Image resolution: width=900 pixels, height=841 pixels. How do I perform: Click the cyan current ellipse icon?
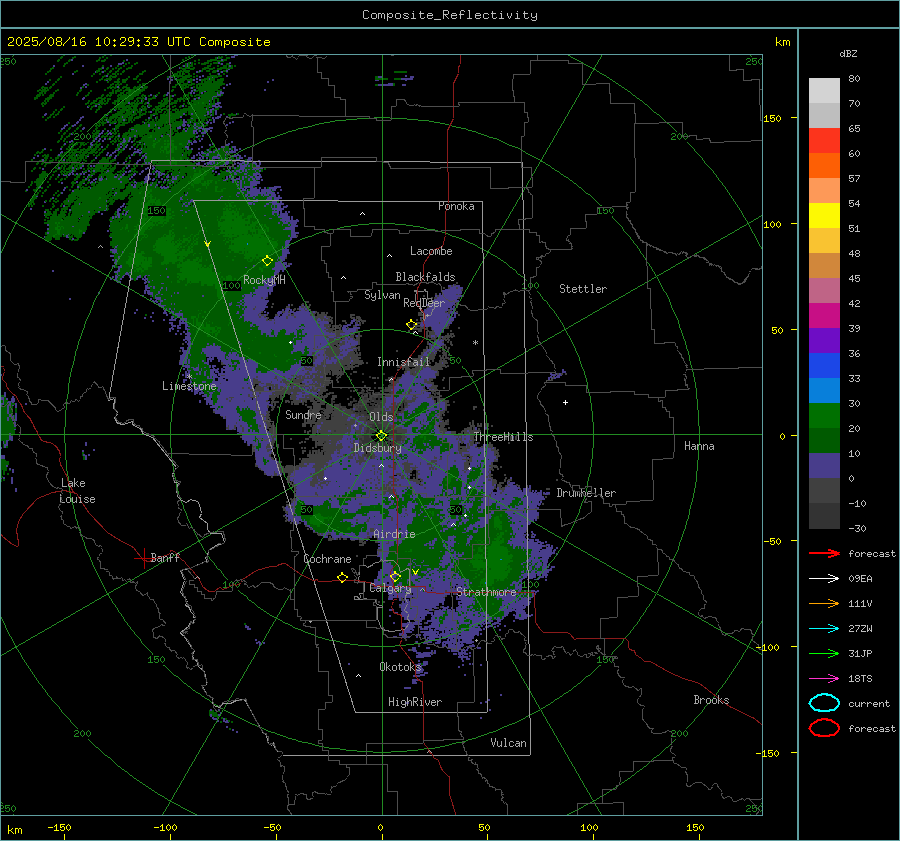(824, 703)
